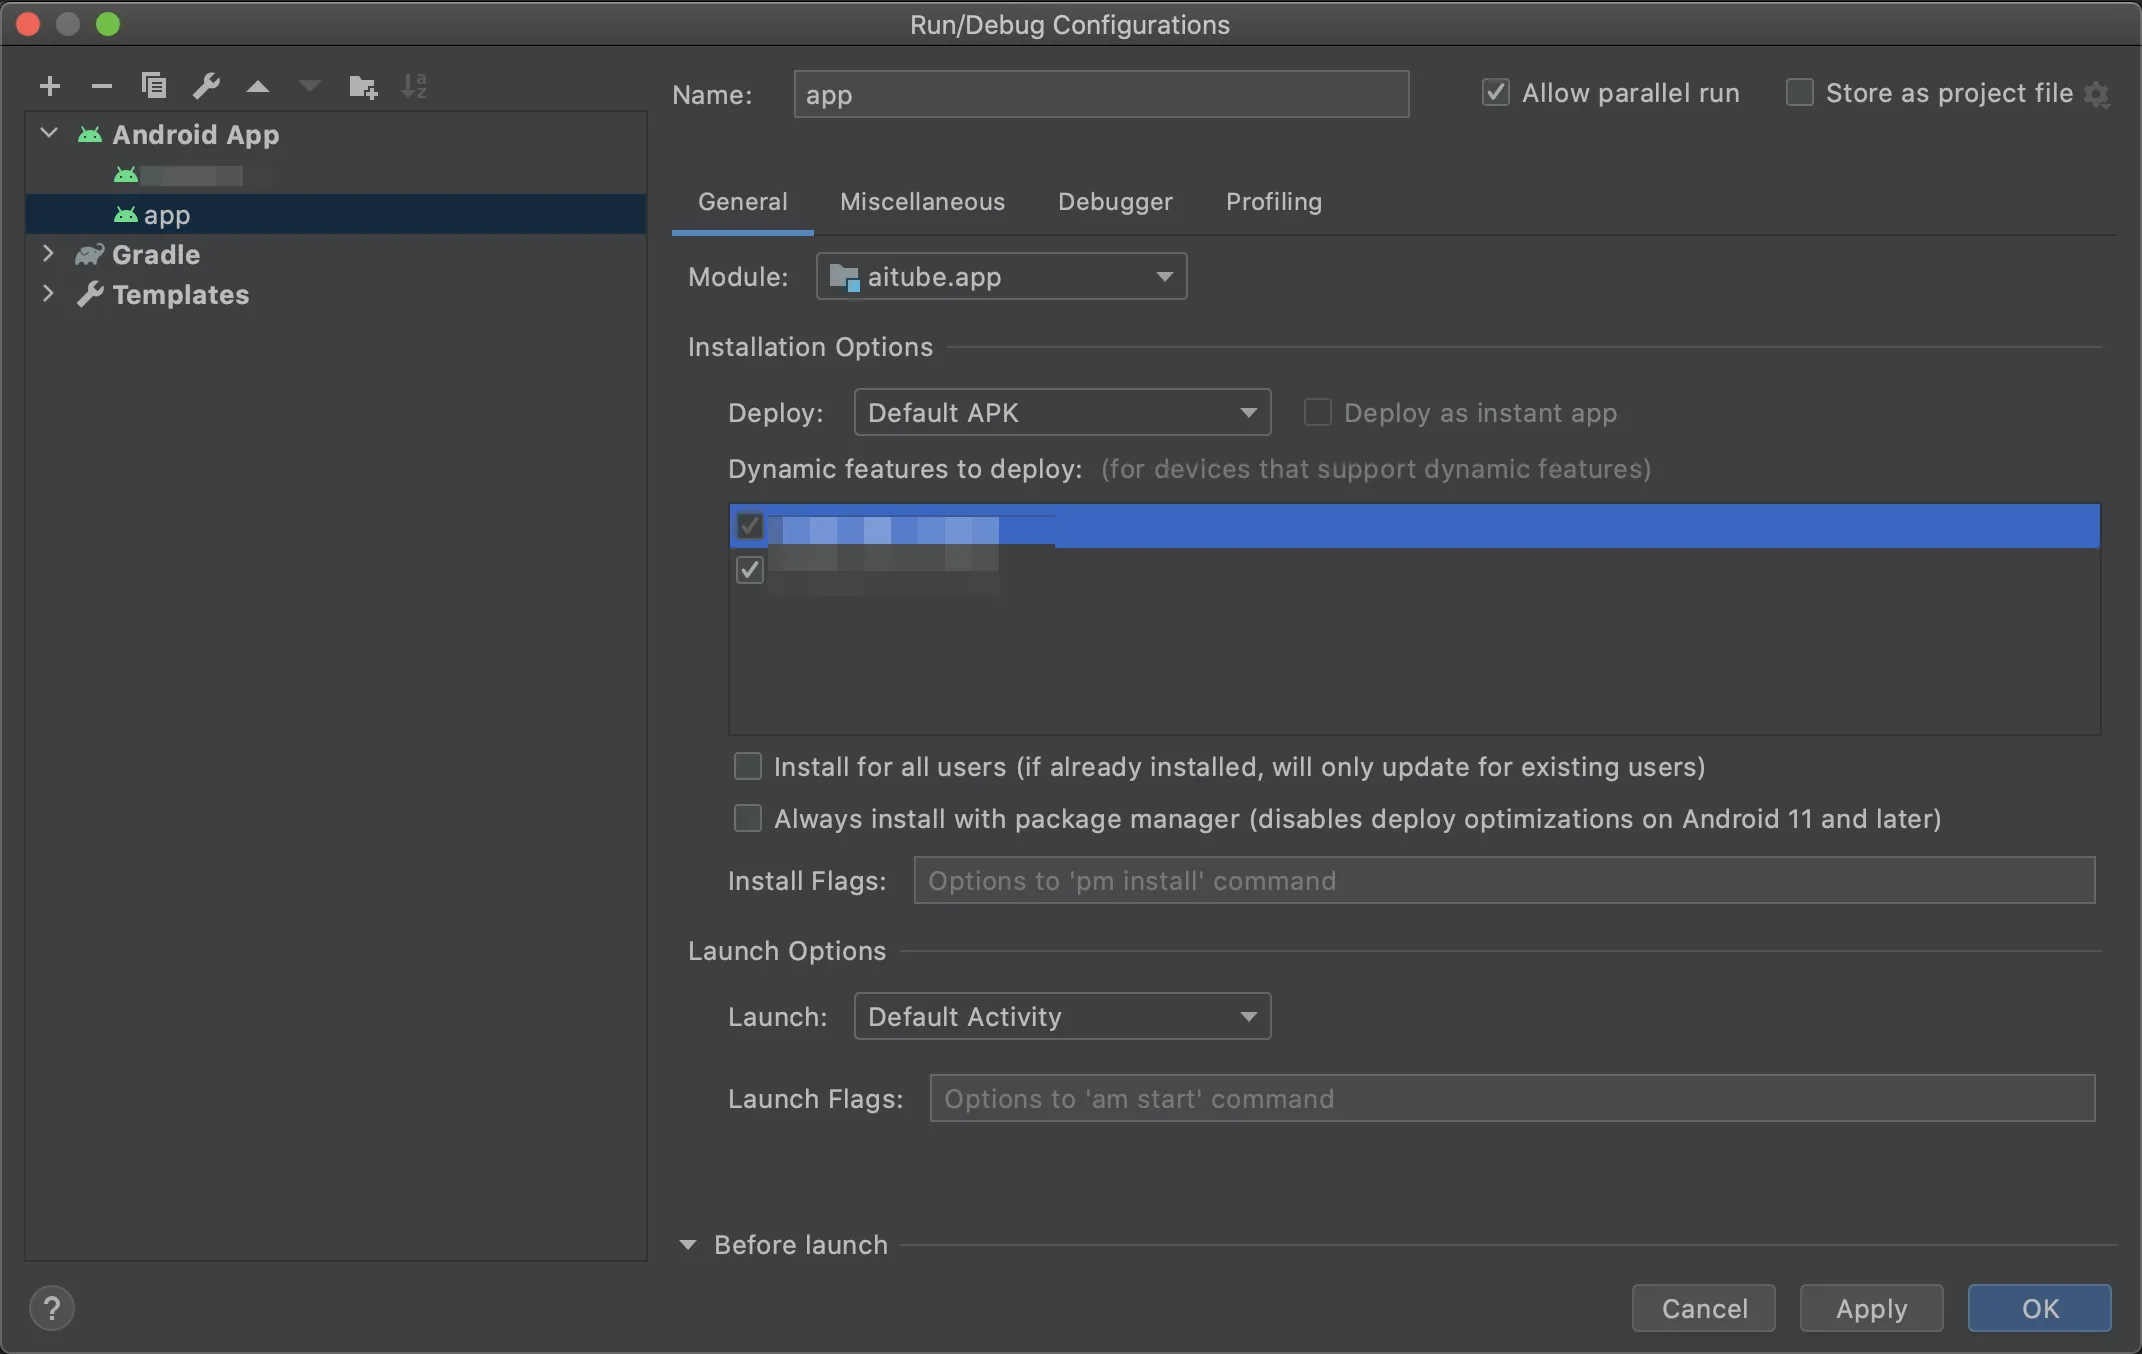
Task: Switch to the Debugger tab
Action: pyautogui.click(x=1115, y=202)
